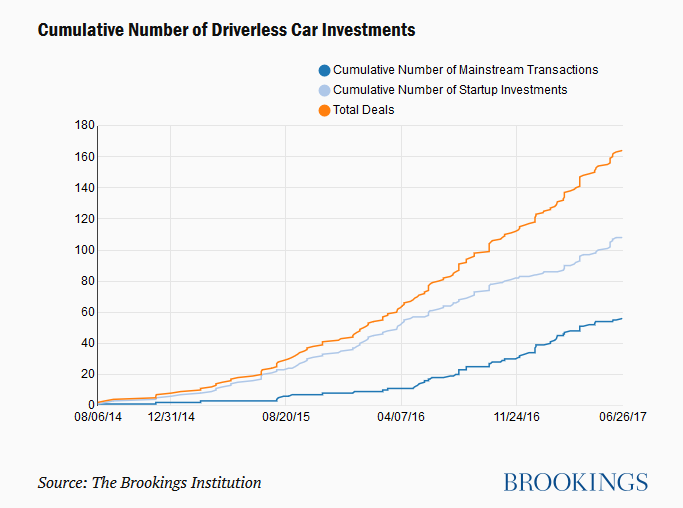Screen dimensions: 683x508
Task: Click the light blue Startup Investments legend dot
Action: pyautogui.click(x=323, y=90)
